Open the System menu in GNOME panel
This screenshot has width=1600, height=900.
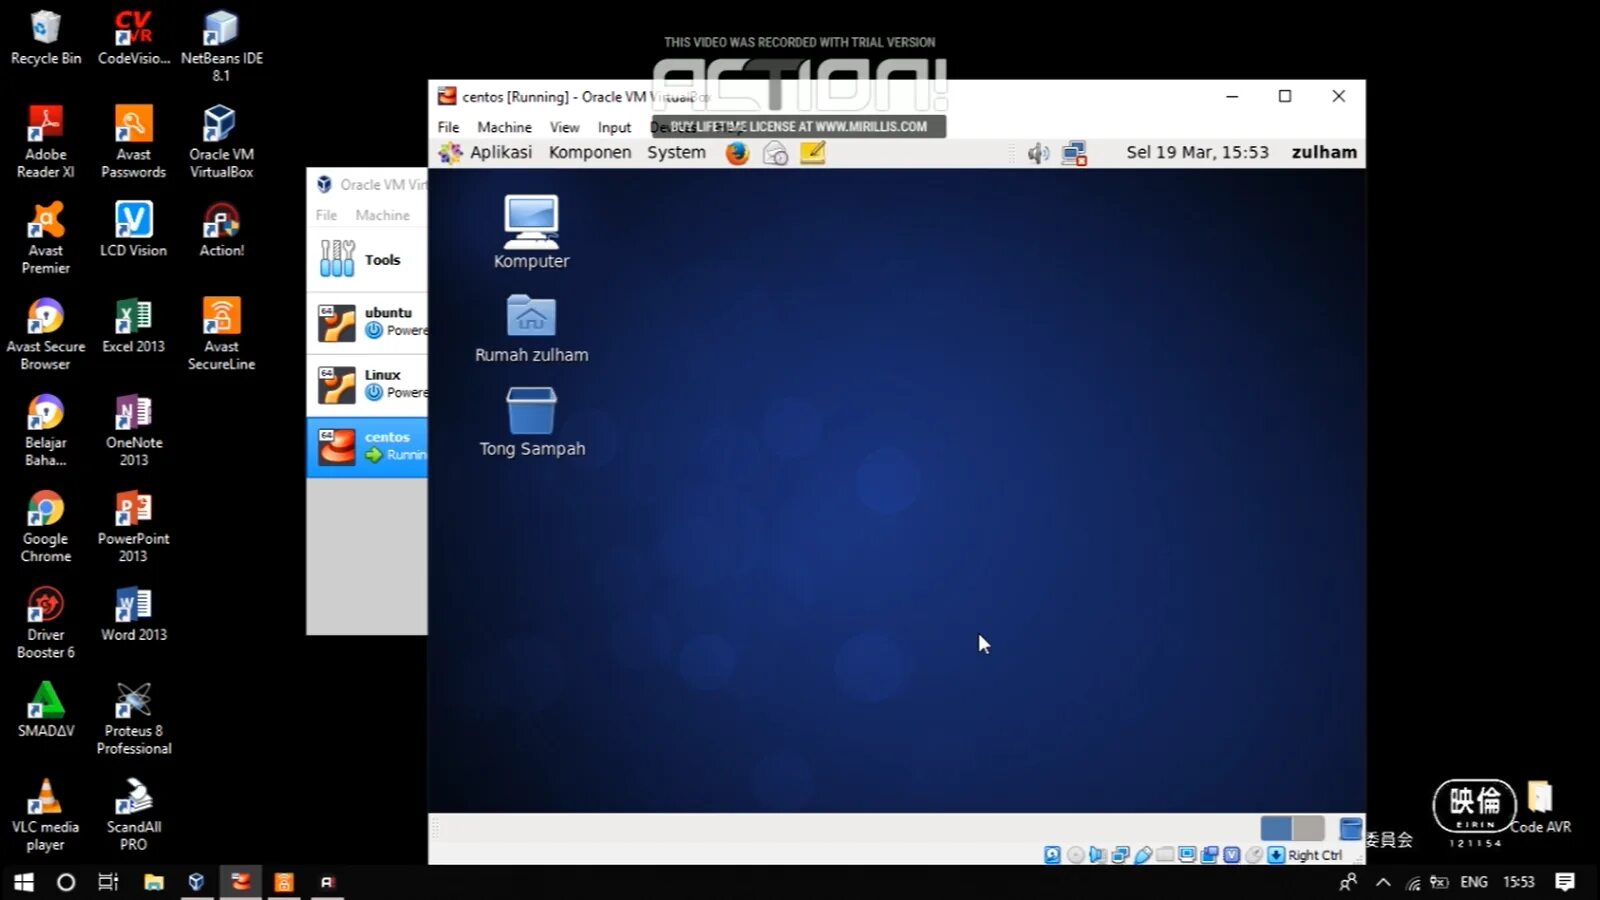pos(676,152)
